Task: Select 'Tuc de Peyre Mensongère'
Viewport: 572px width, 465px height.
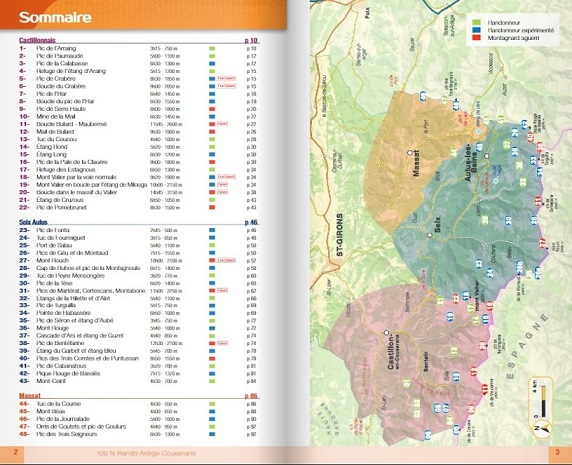Action: coord(71,276)
